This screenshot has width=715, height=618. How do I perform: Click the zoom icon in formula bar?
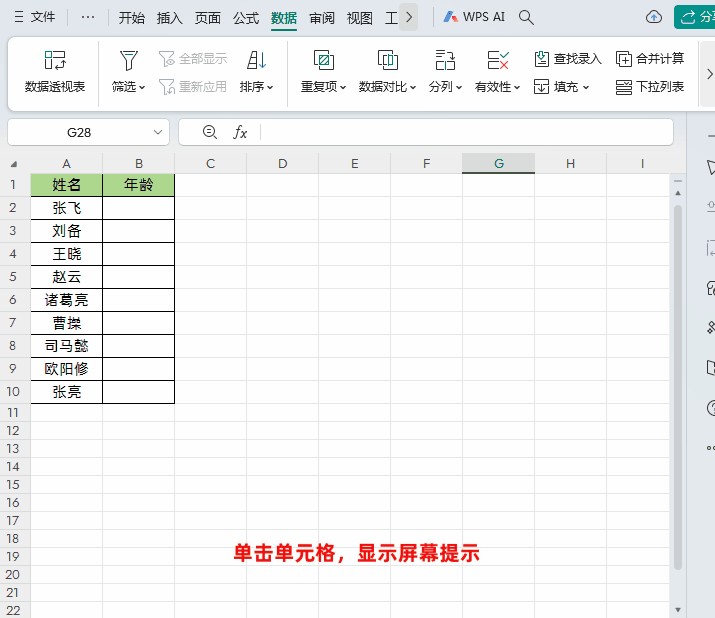point(210,132)
